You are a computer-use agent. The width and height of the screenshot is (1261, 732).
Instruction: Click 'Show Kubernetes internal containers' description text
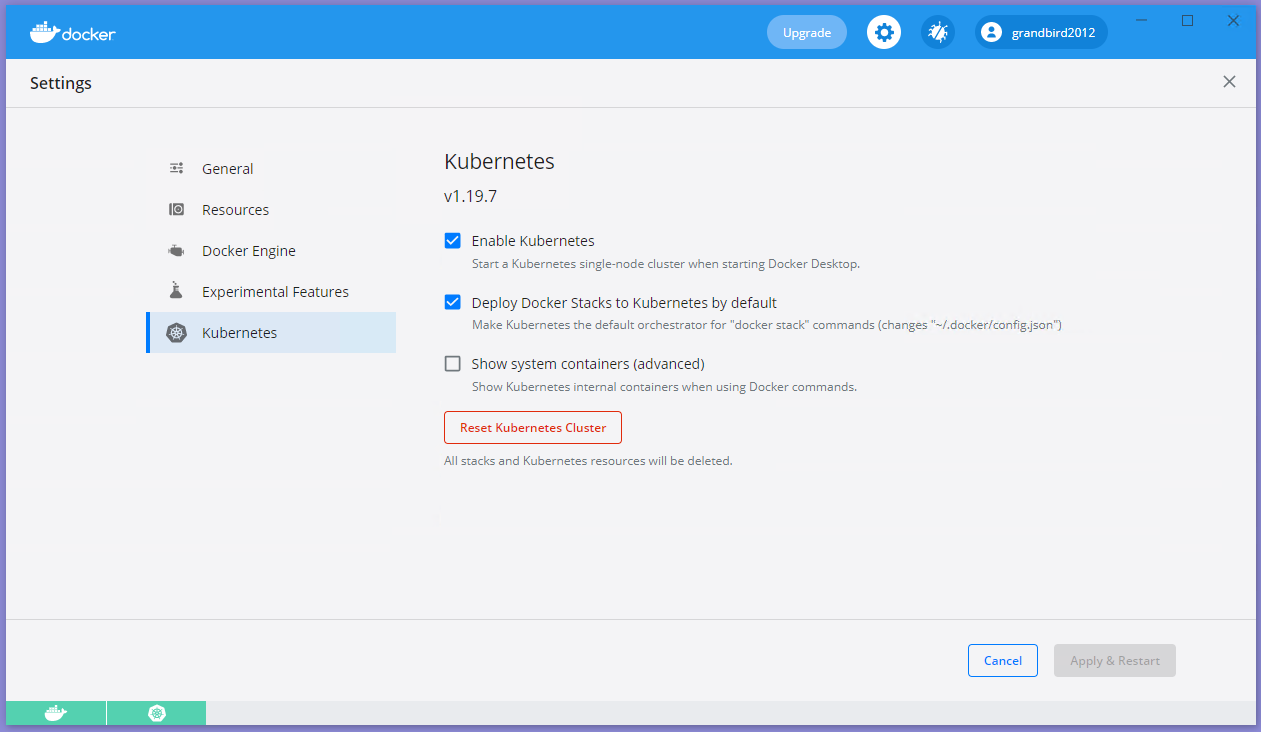tap(664, 386)
